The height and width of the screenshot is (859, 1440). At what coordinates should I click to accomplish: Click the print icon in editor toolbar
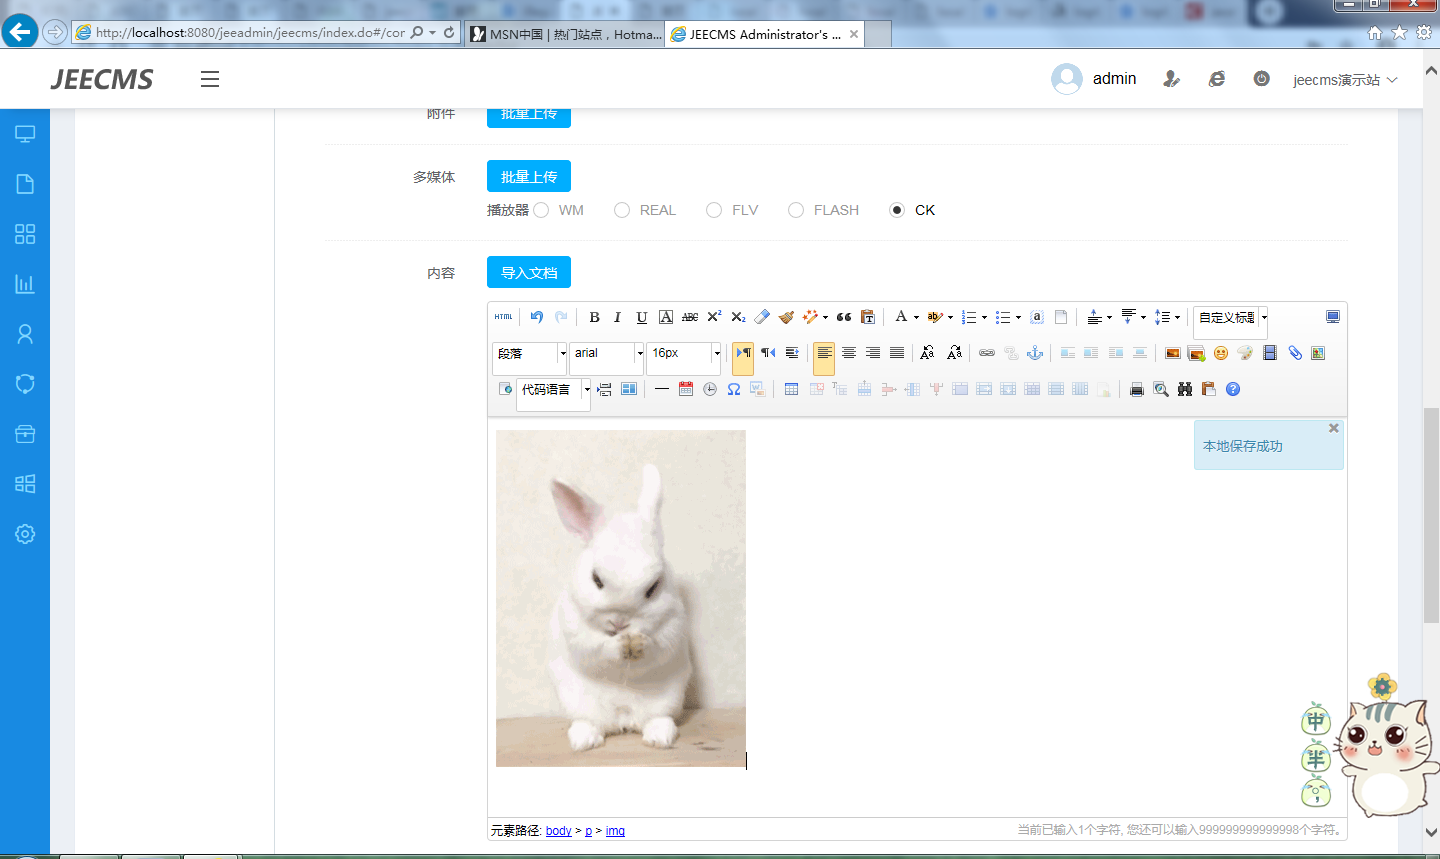[x=1137, y=389]
